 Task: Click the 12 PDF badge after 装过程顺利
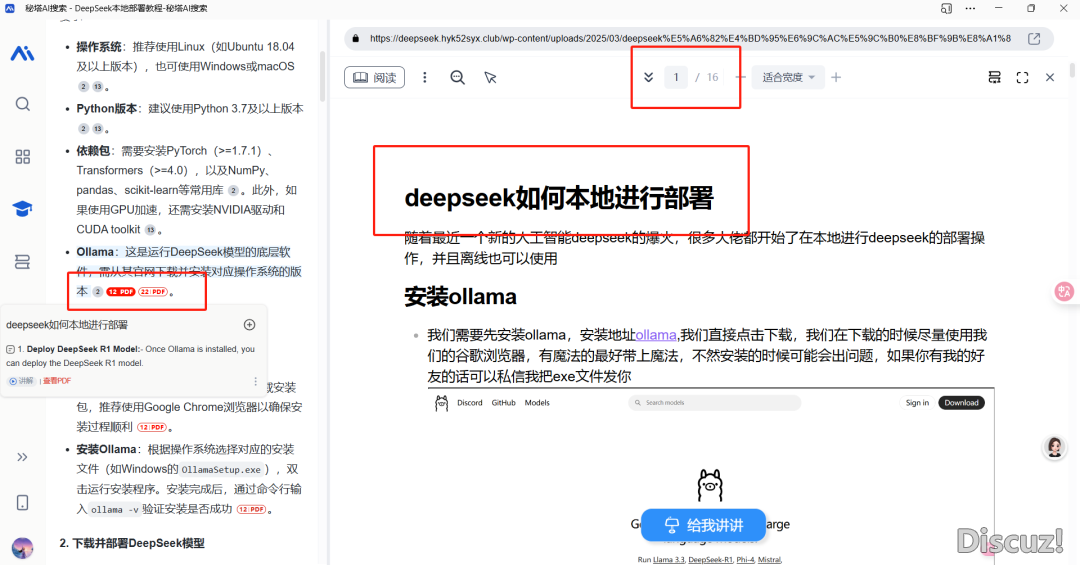tap(152, 427)
